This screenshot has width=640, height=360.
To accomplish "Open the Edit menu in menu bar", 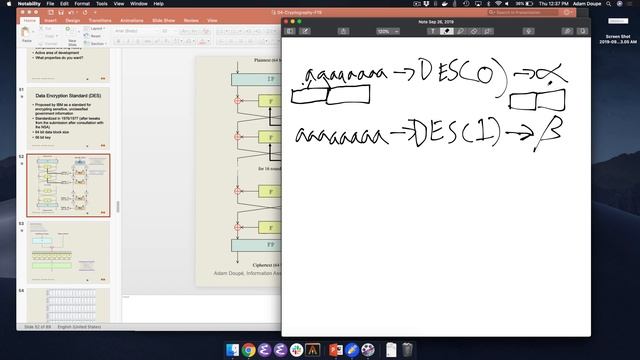I will [64, 4].
